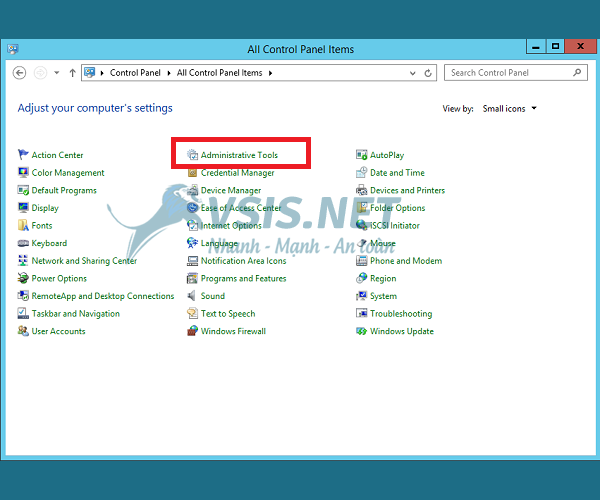600x500 pixels.
Task: Click the Programs and Features icon
Action: (192, 278)
